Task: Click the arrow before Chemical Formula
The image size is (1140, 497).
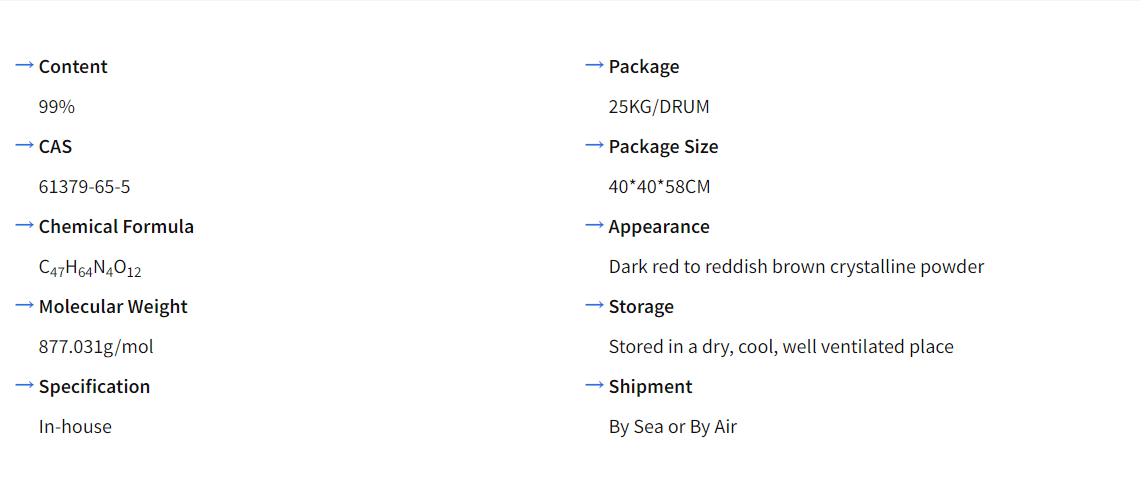Action: tap(25, 226)
